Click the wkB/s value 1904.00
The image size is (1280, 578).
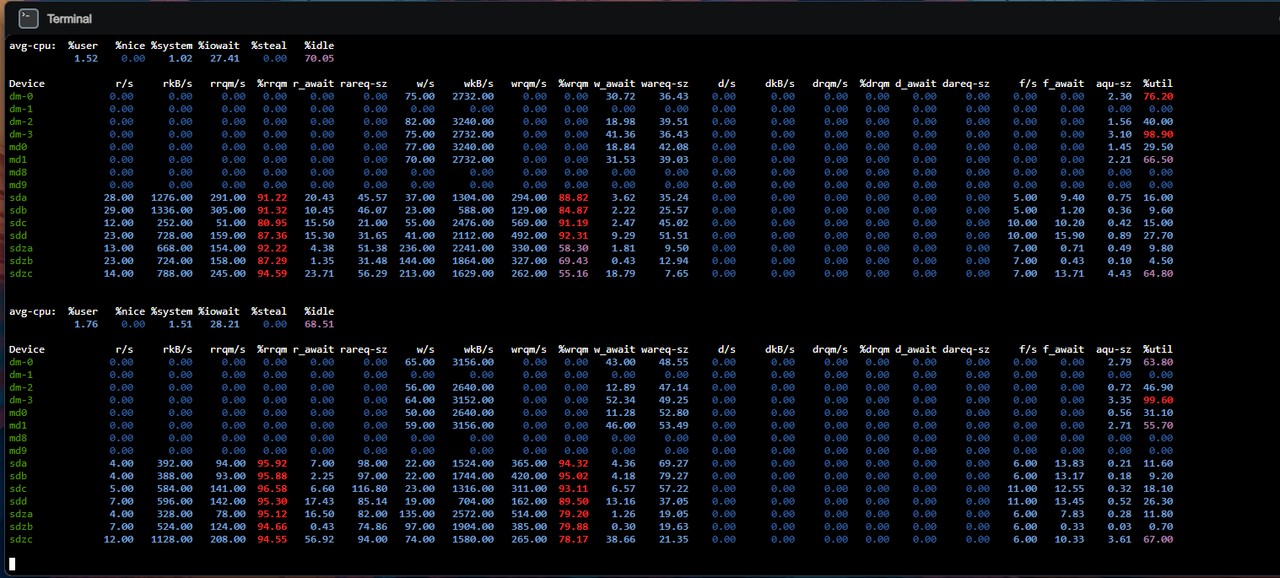point(474,526)
